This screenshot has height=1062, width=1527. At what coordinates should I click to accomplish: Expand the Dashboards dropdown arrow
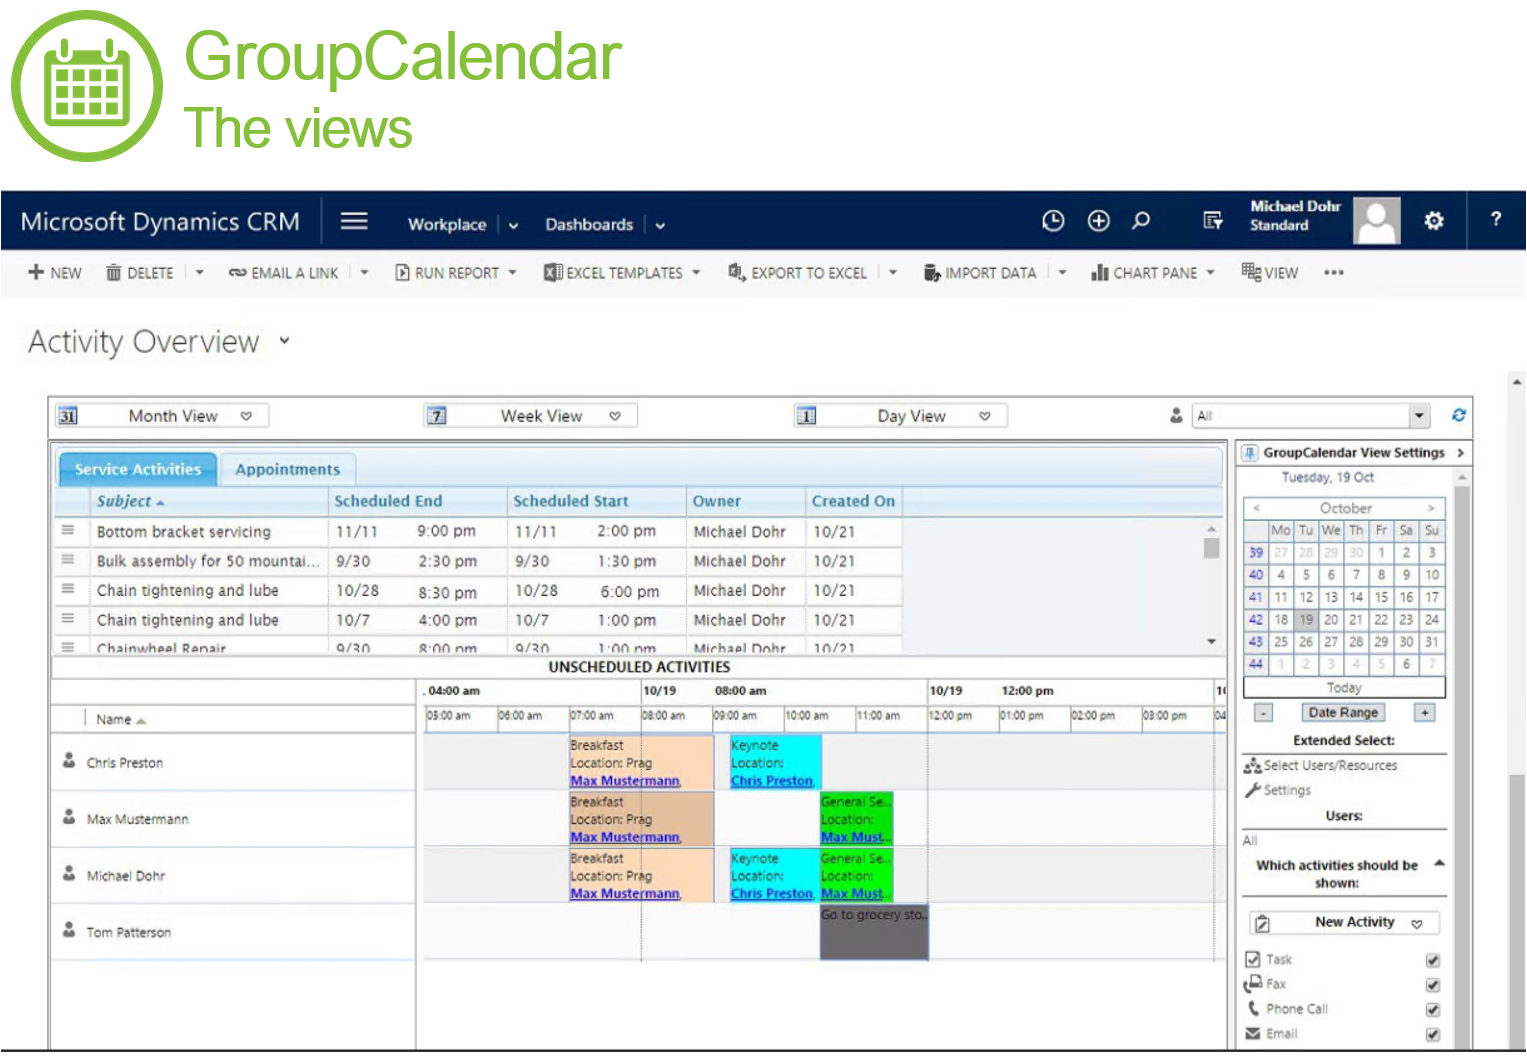click(661, 226)
